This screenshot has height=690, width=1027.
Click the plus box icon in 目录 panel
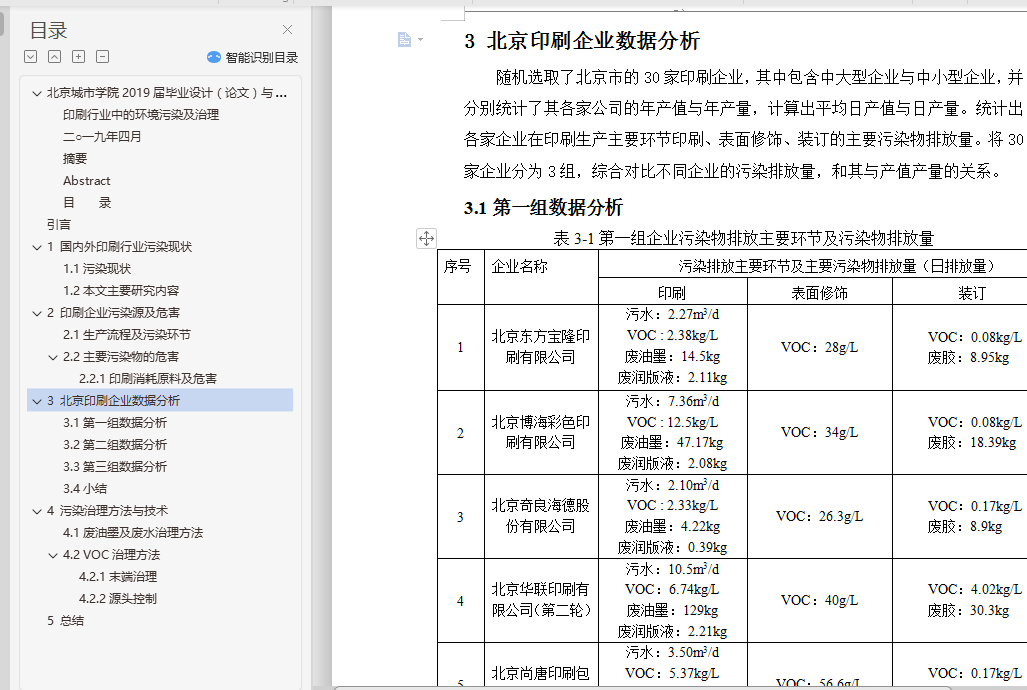click(79, 57)
